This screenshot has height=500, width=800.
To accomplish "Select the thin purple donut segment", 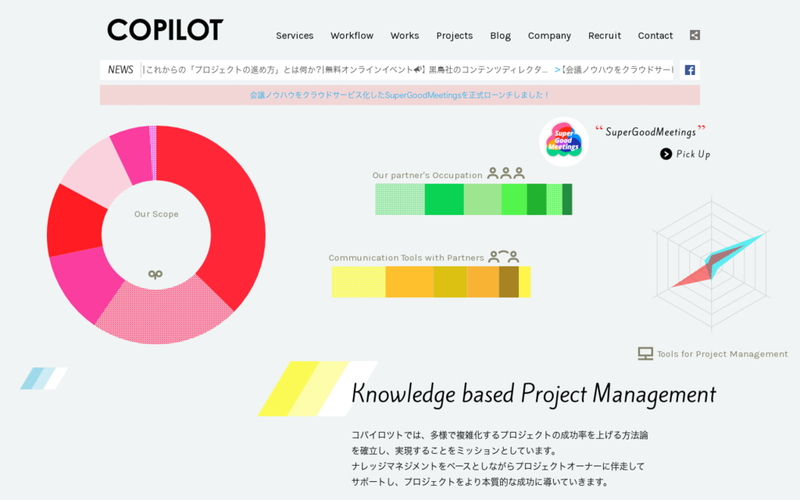I will (x=153, y=153).
